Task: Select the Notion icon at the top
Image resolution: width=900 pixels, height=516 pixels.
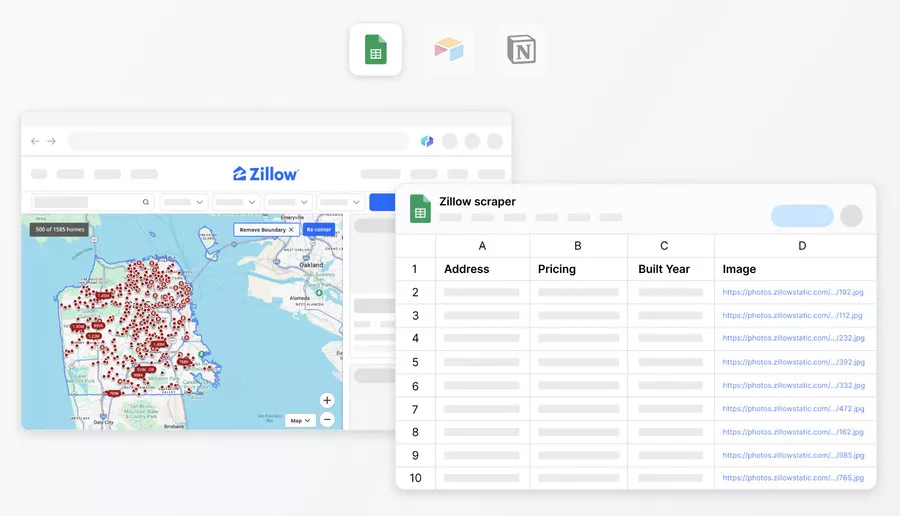Action: pyautogui.click(x=521, y=49)
